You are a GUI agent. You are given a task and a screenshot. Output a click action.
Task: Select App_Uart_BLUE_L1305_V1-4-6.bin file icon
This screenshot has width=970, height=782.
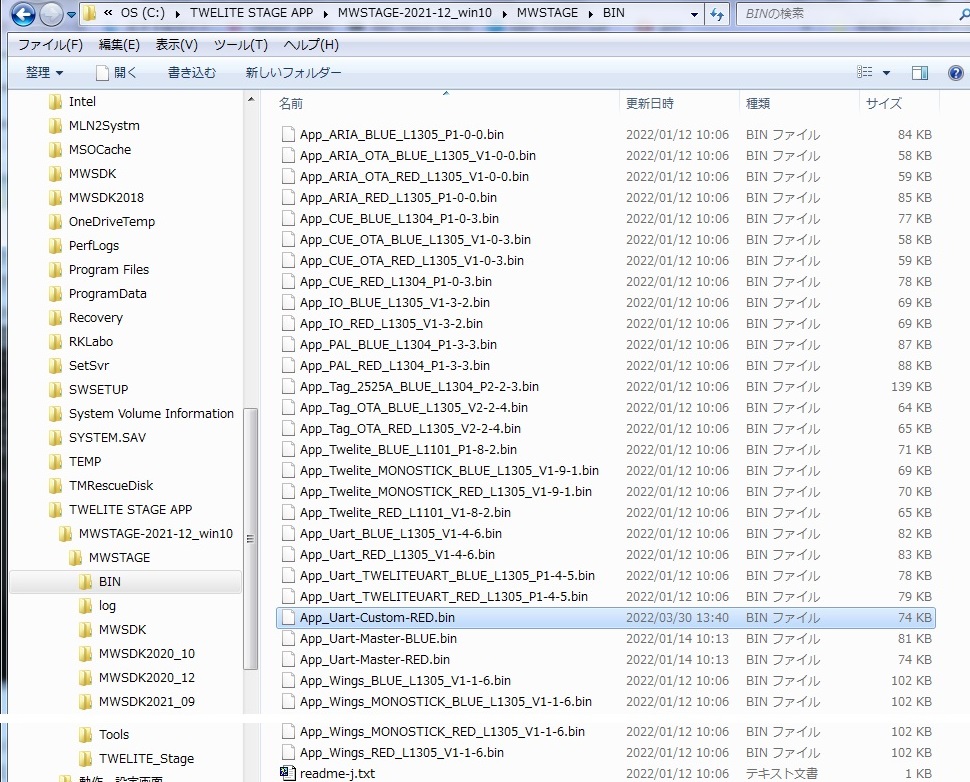click(288, 533)
